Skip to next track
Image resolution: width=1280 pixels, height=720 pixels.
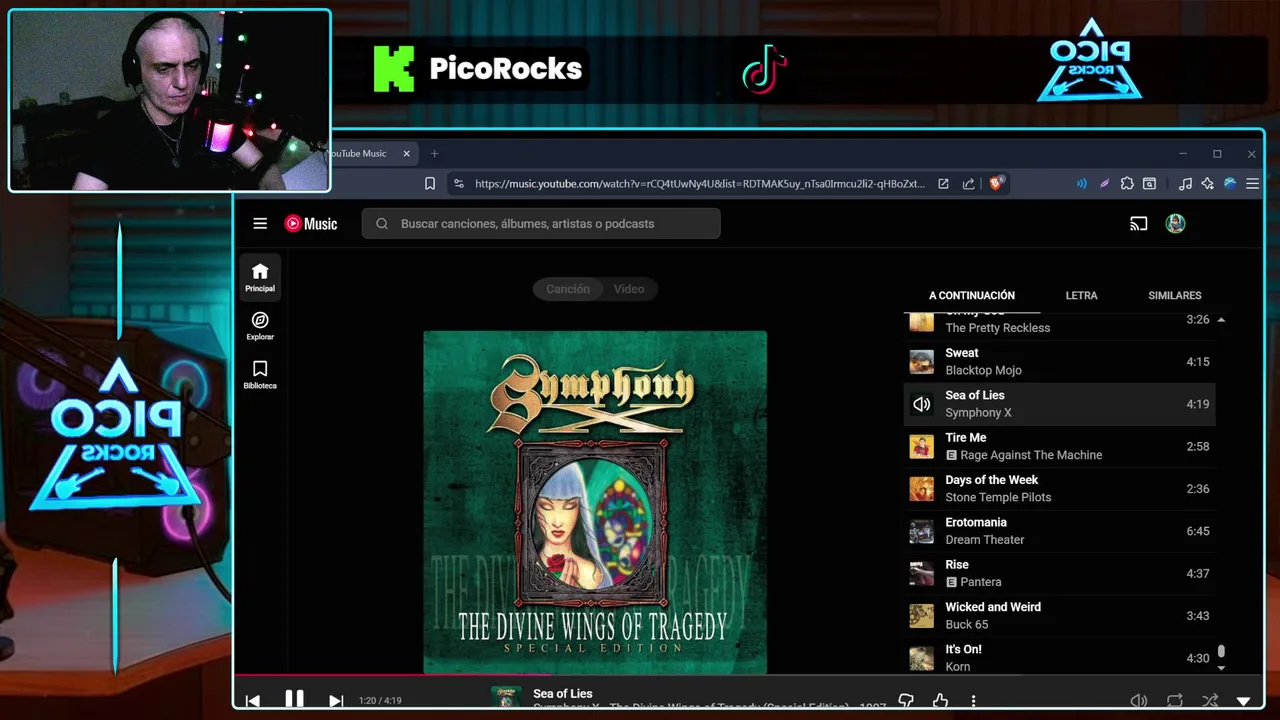336,700
